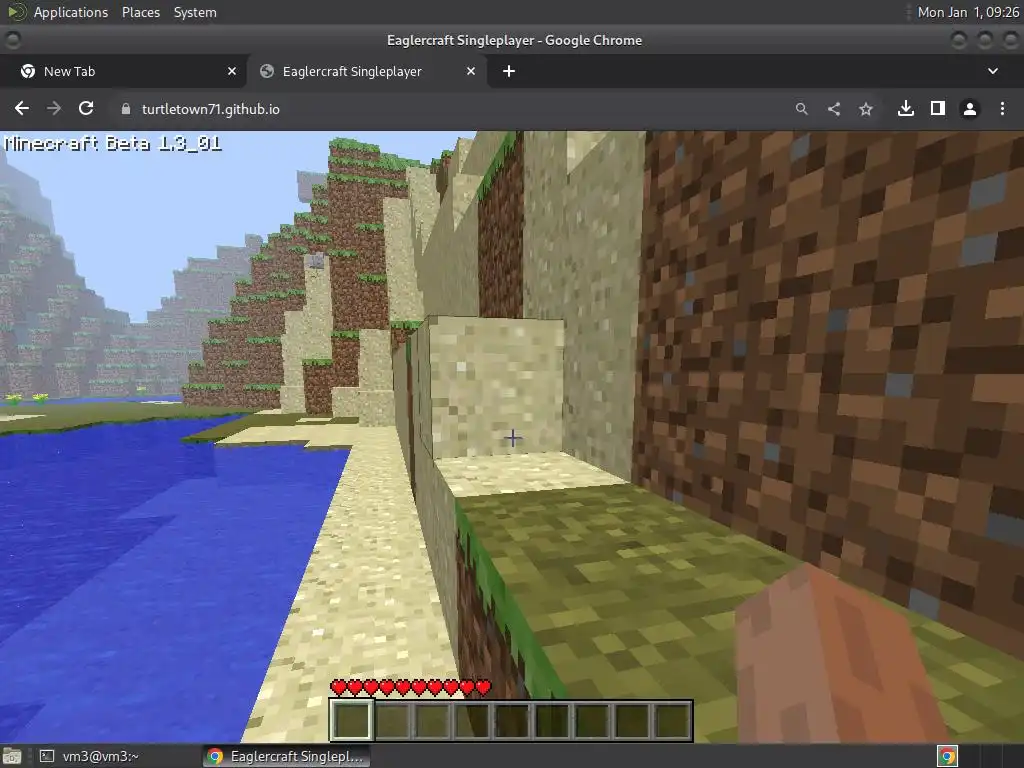Open a new tab with plus button
The height and width of the screenshot is (768, 1024).
(509, 71)
